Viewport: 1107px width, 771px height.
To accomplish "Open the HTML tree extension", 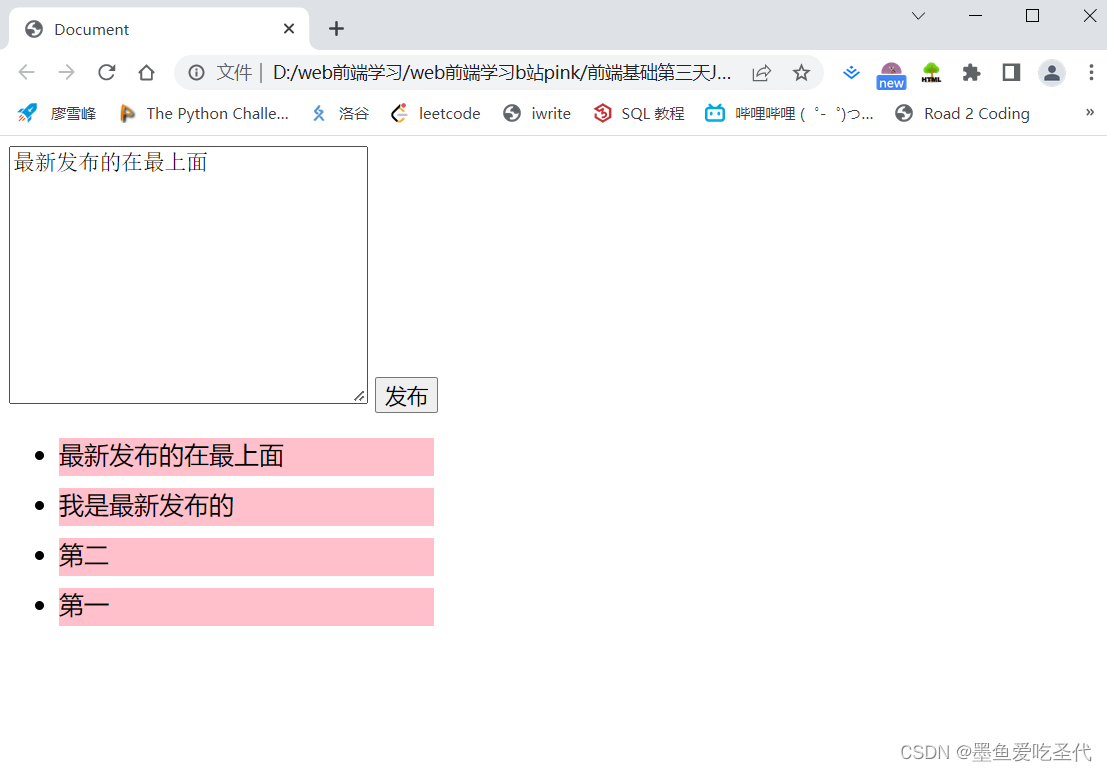I will point(931,72).
